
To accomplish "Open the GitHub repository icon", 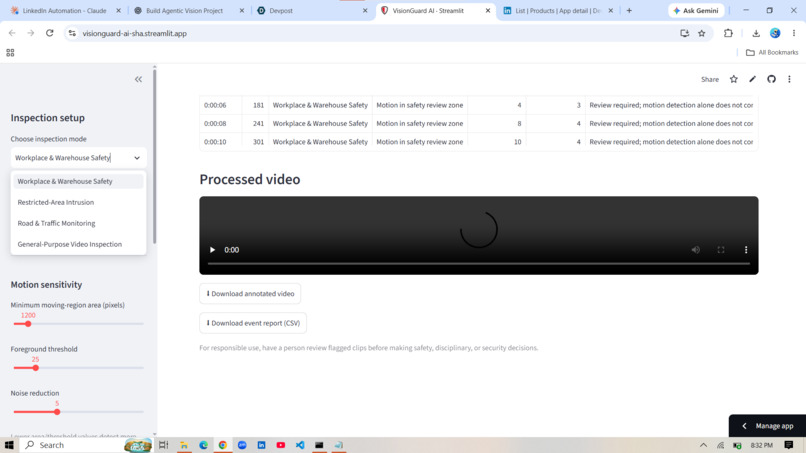I will [x=771, y=79].
